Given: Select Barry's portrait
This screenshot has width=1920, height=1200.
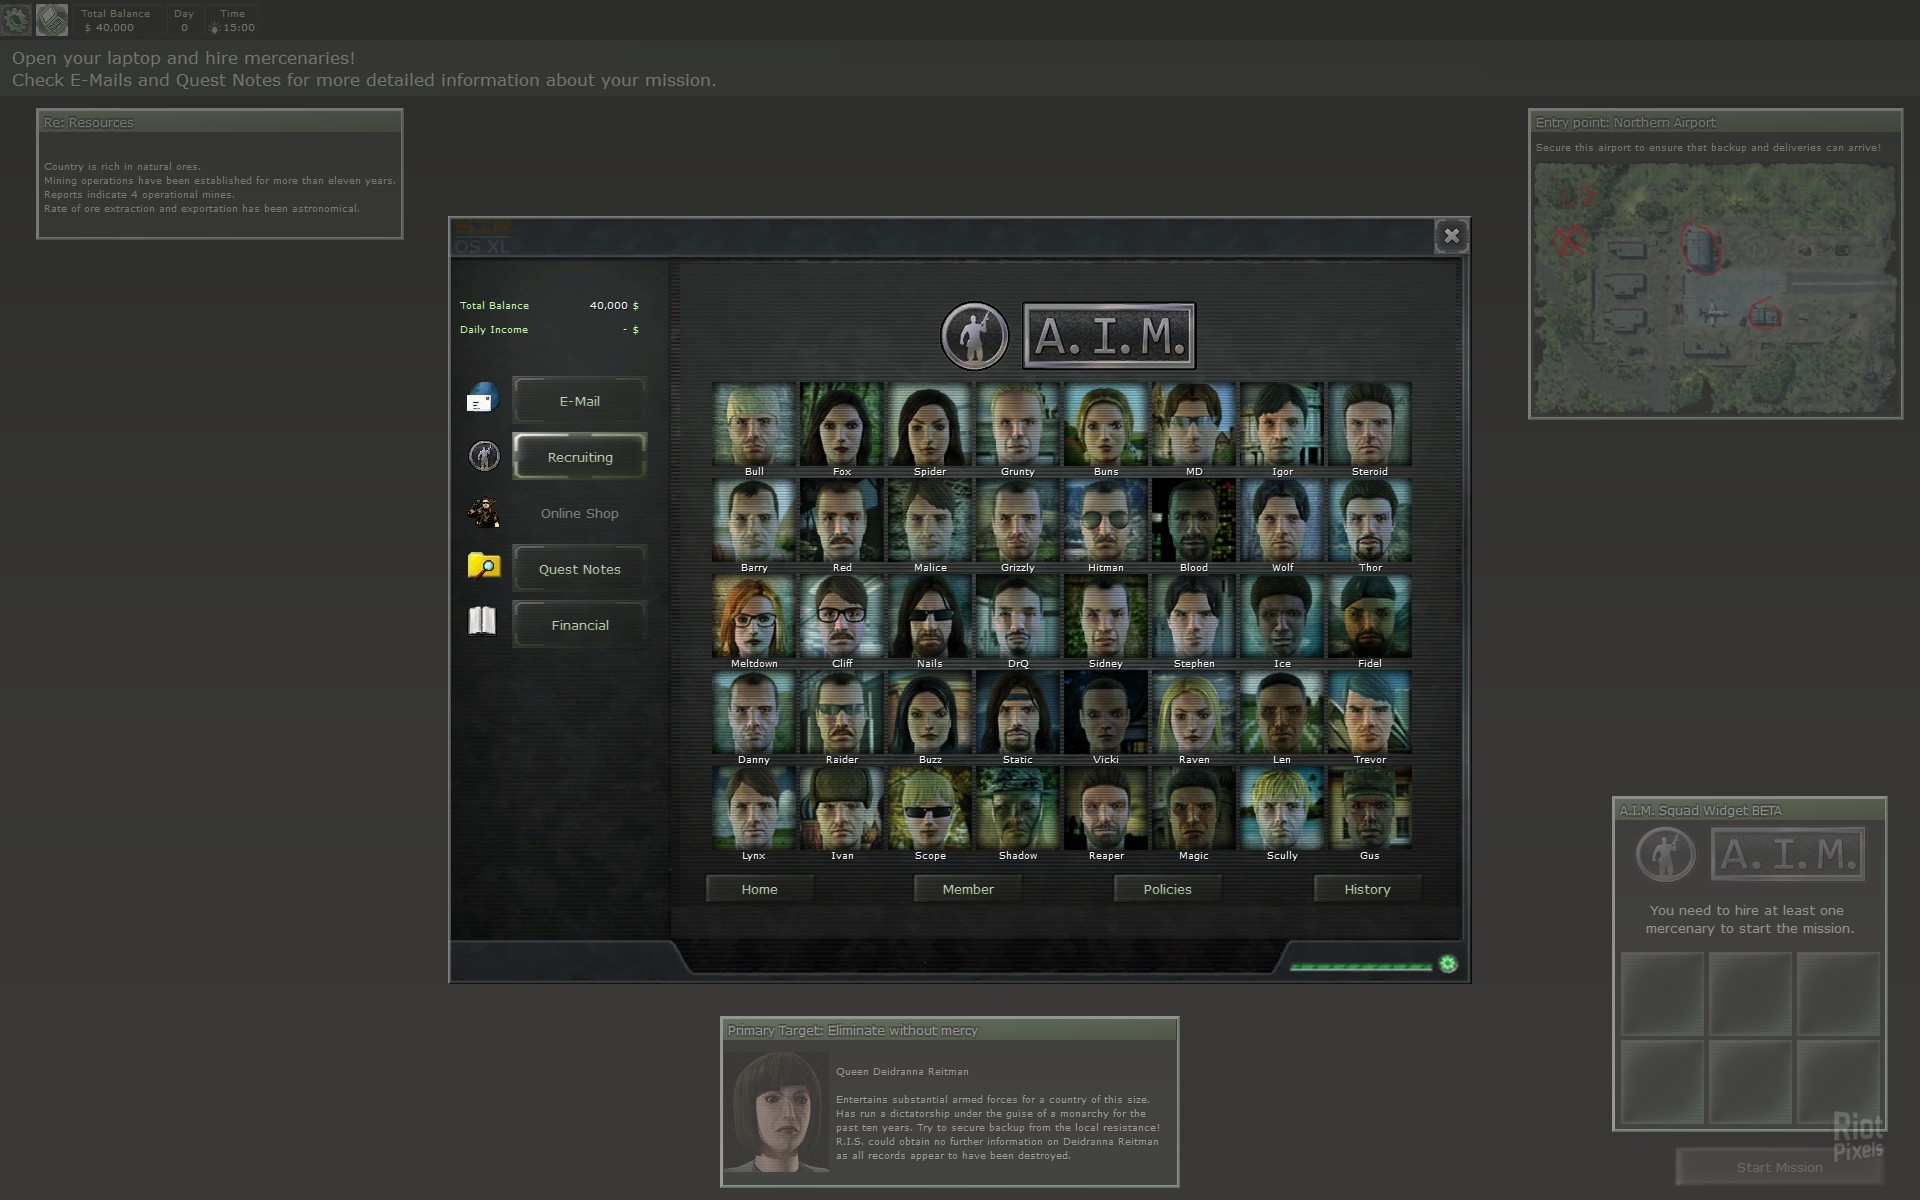Looking at the screenshot, I should [x=754, y=520].
